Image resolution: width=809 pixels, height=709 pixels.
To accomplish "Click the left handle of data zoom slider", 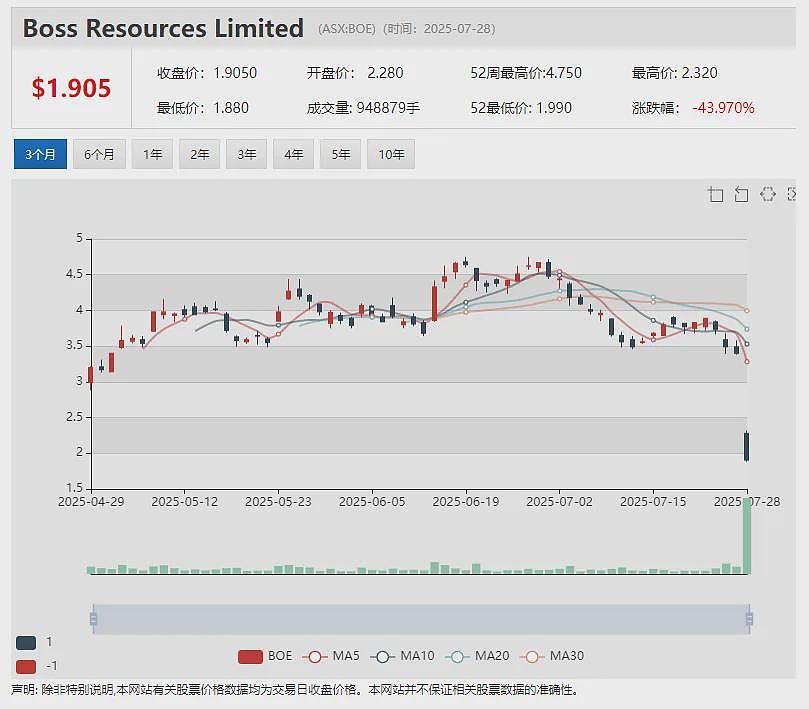I will pos(93,618).
